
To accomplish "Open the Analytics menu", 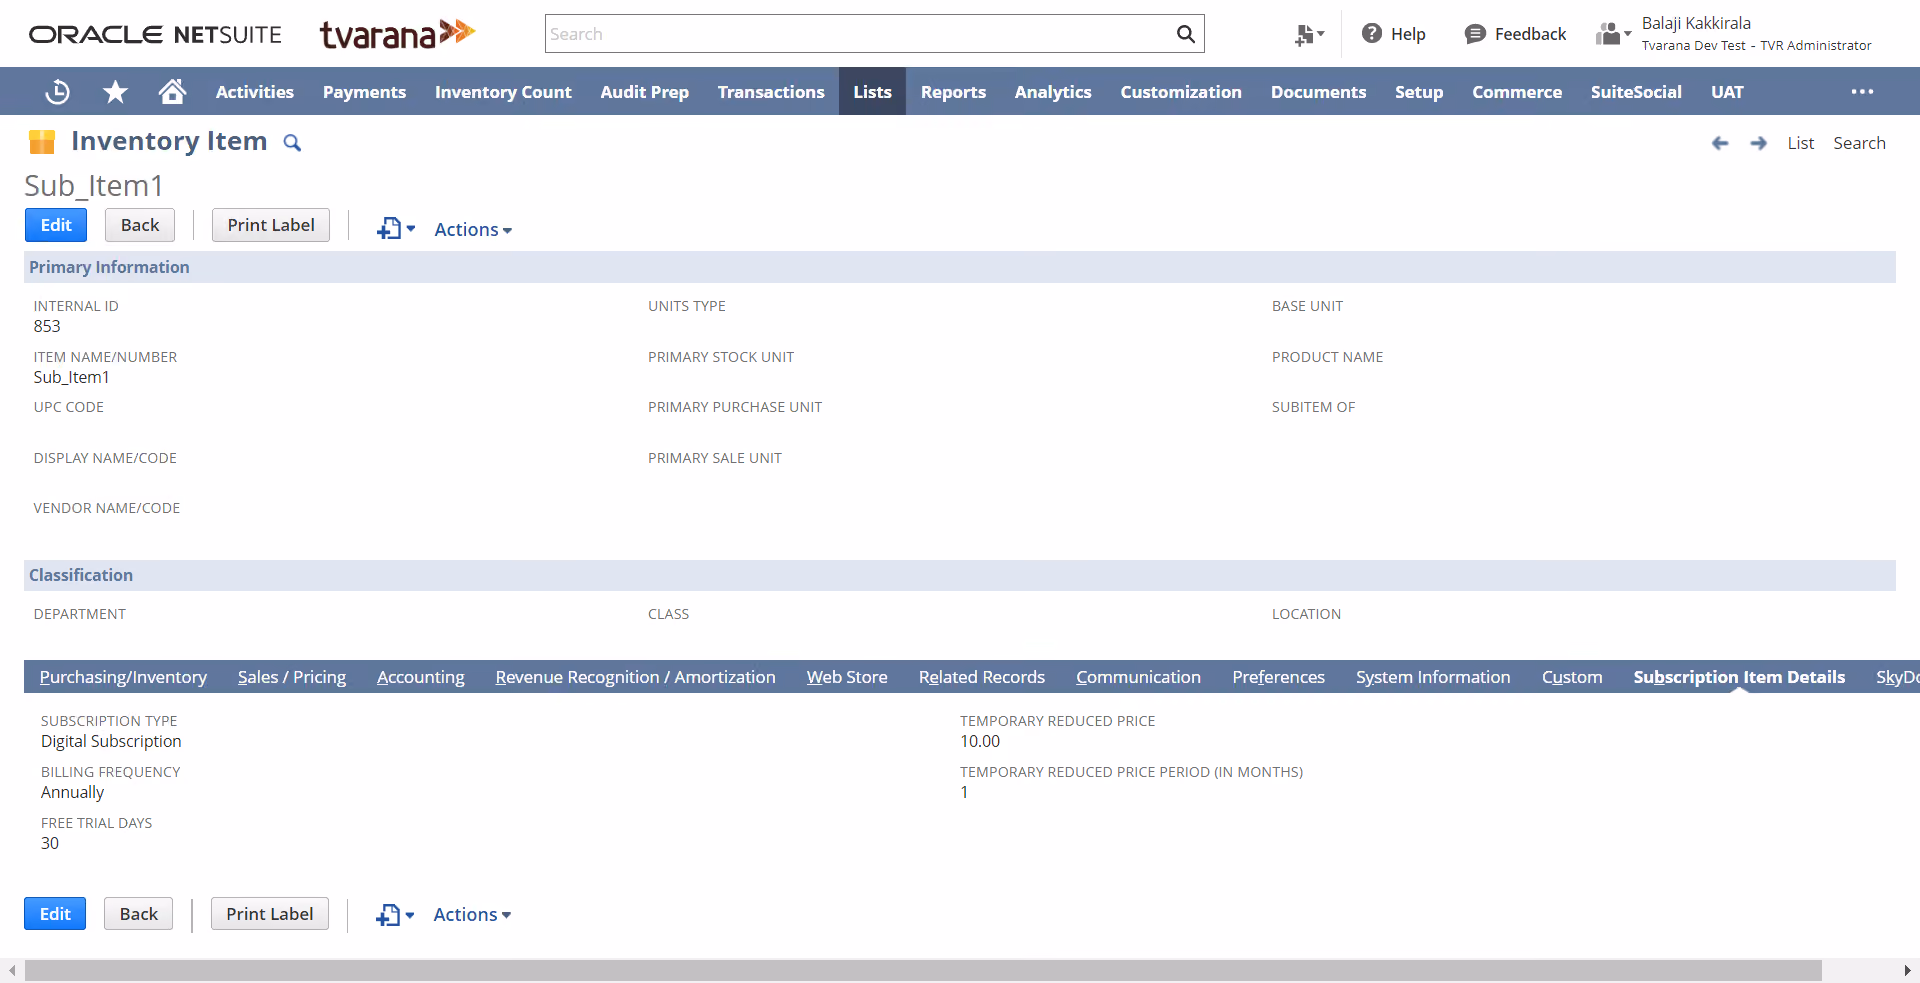I will click(x=1053, y=92).
